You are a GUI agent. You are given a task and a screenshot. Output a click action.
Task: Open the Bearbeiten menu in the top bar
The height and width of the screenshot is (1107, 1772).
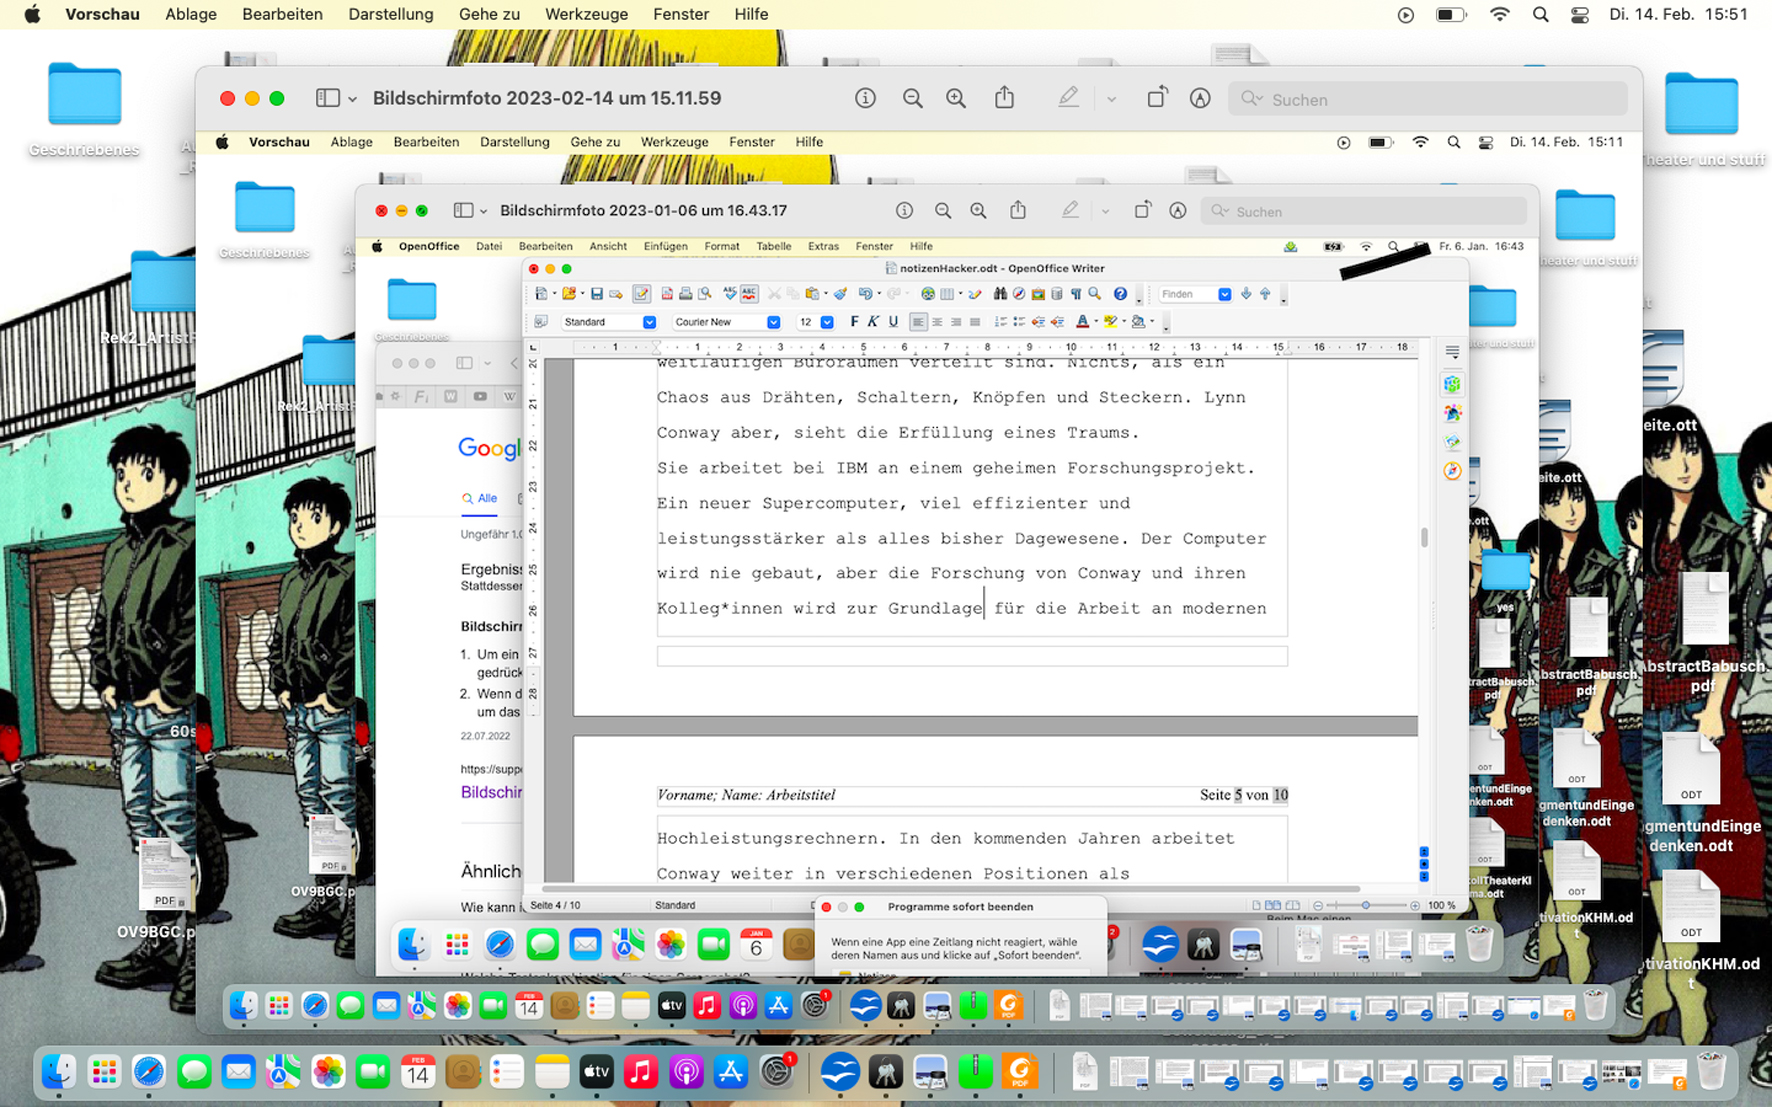(282, 14)
